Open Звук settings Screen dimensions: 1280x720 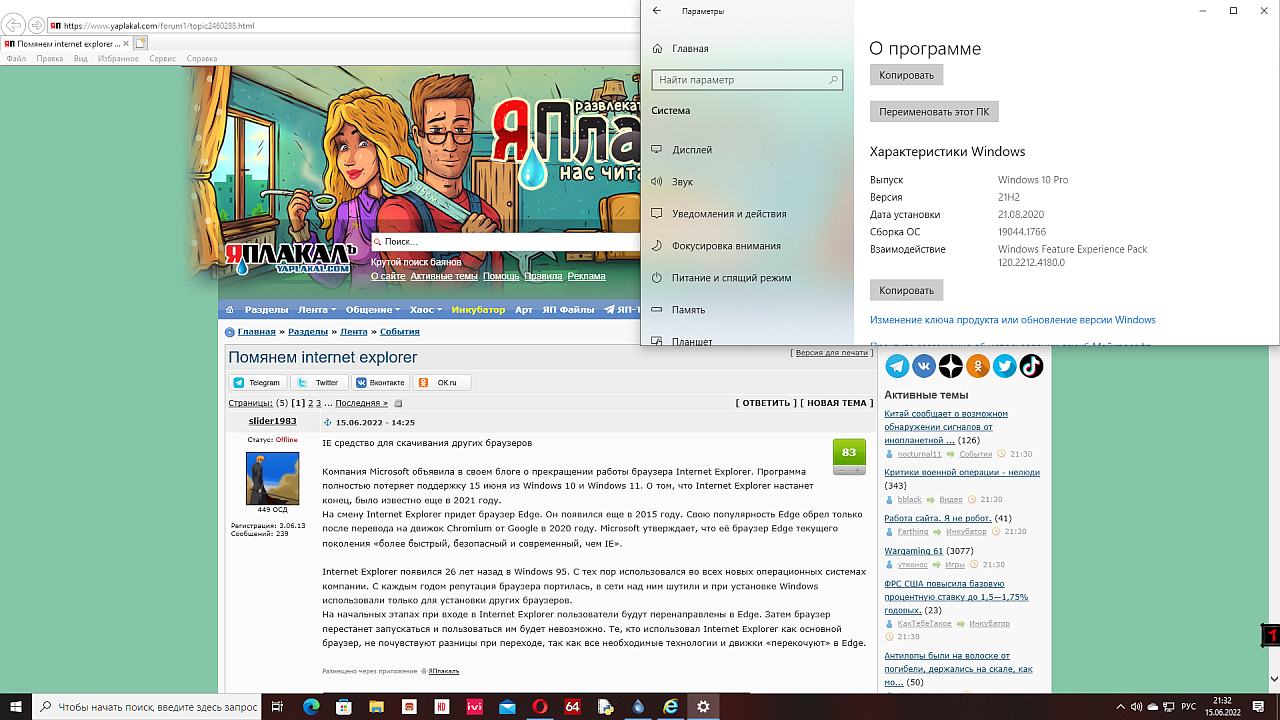click(683, 182)
